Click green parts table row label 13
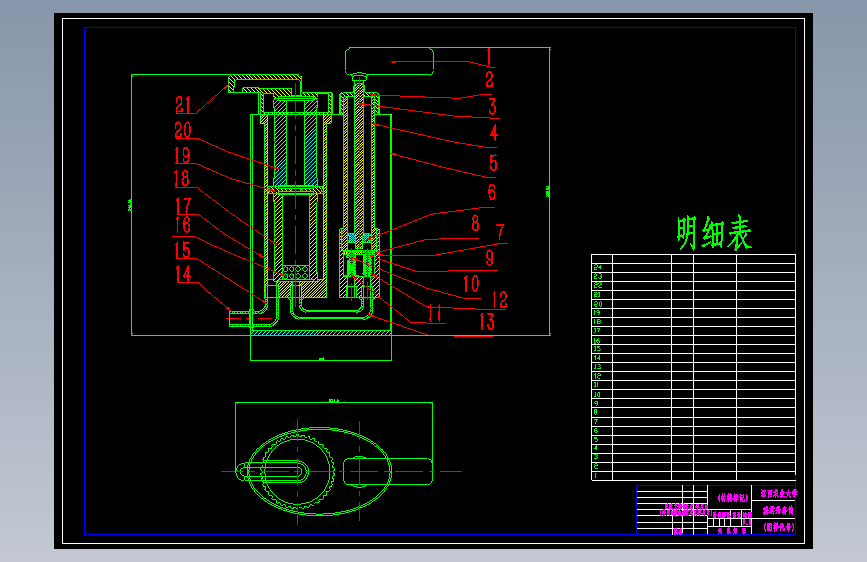 597,367
